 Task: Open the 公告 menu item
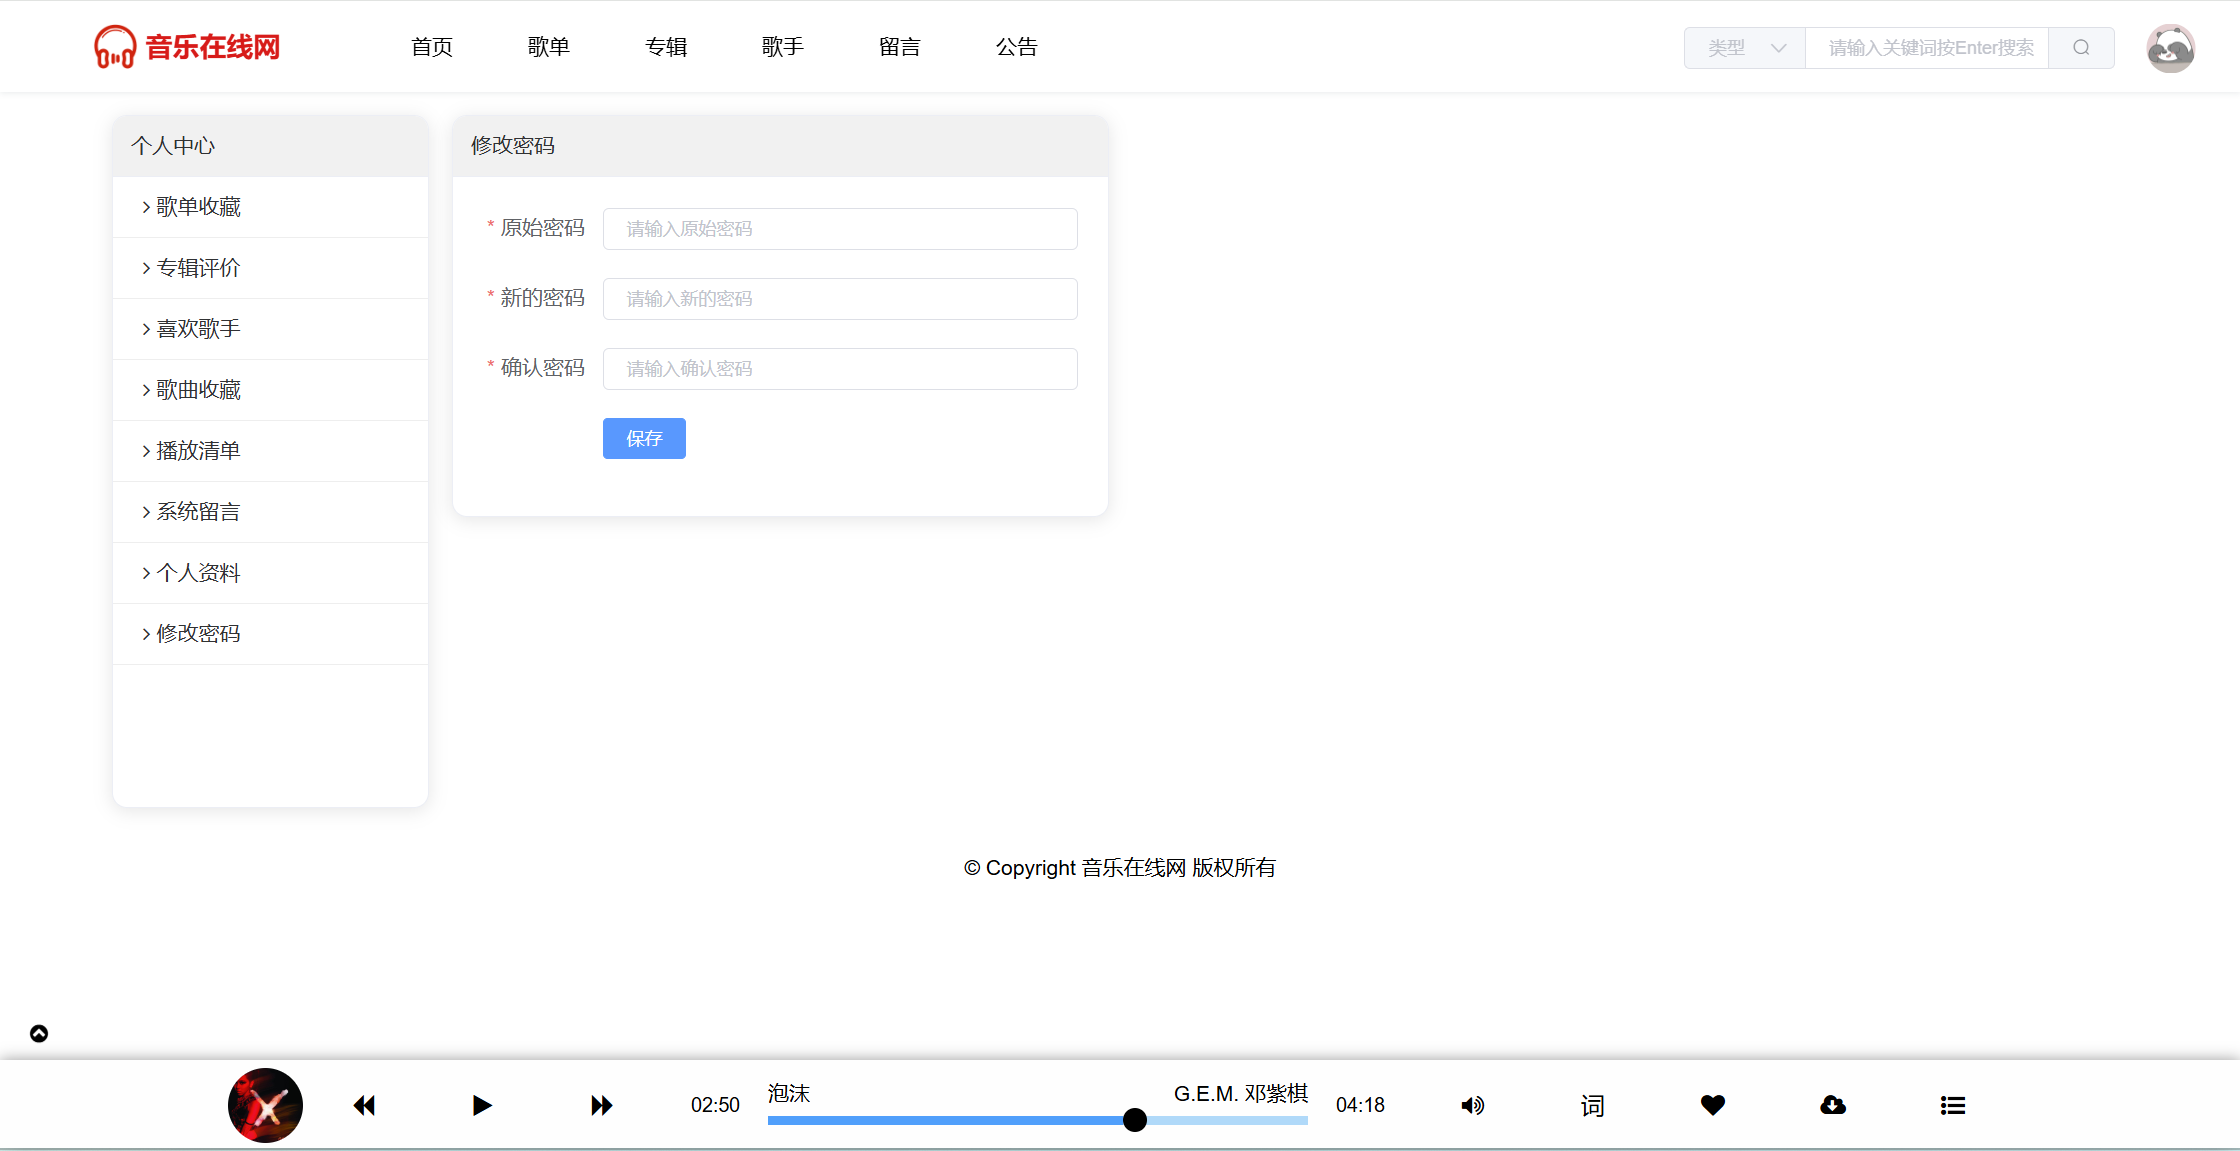[x=1016, y=47]
